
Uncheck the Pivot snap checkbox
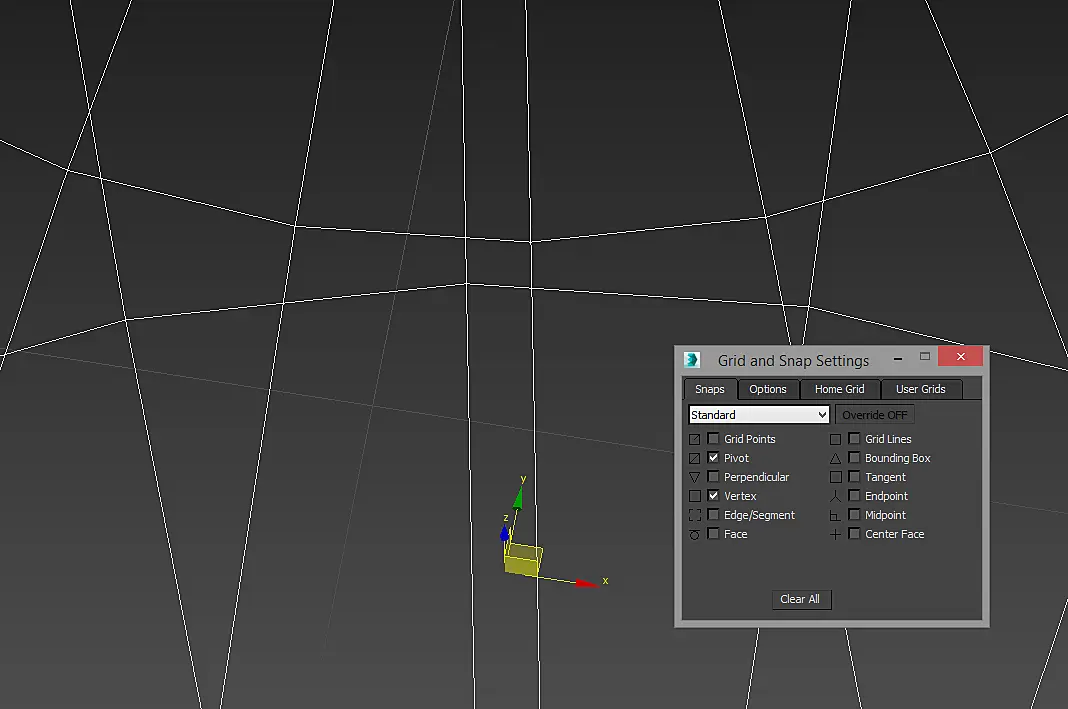coord(713,458)
